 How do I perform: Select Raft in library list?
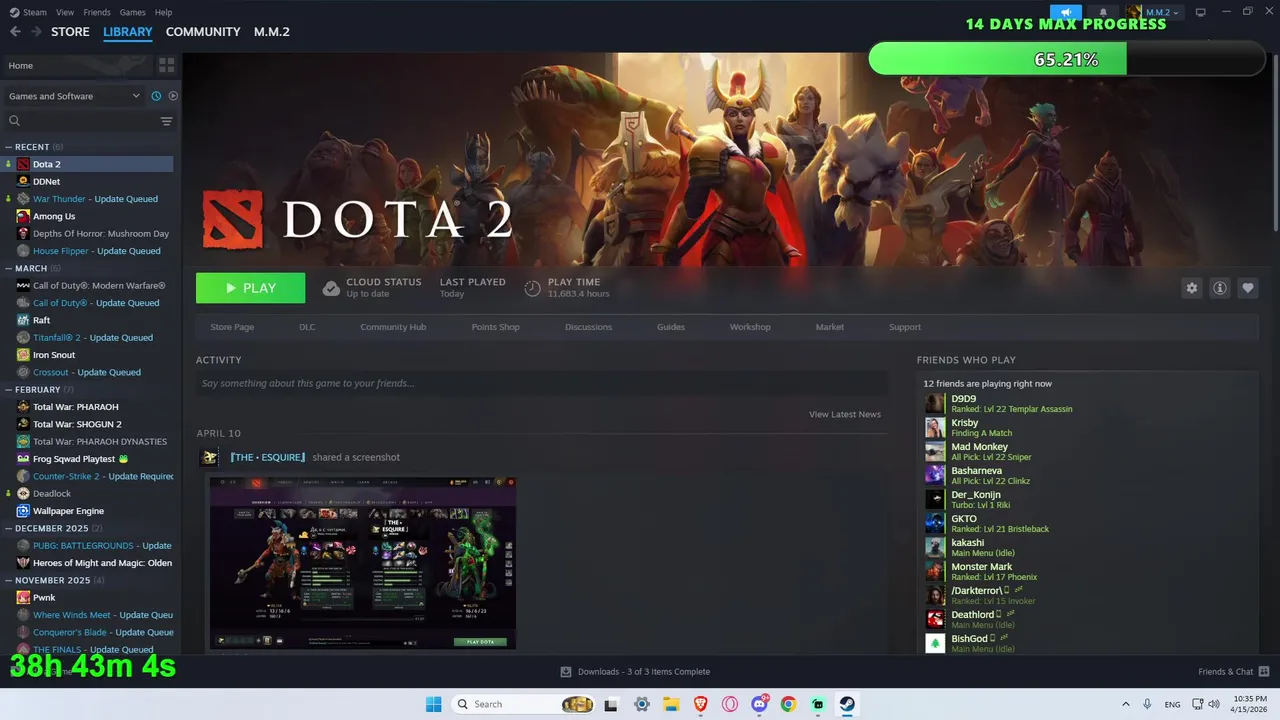tap(41, 320)
